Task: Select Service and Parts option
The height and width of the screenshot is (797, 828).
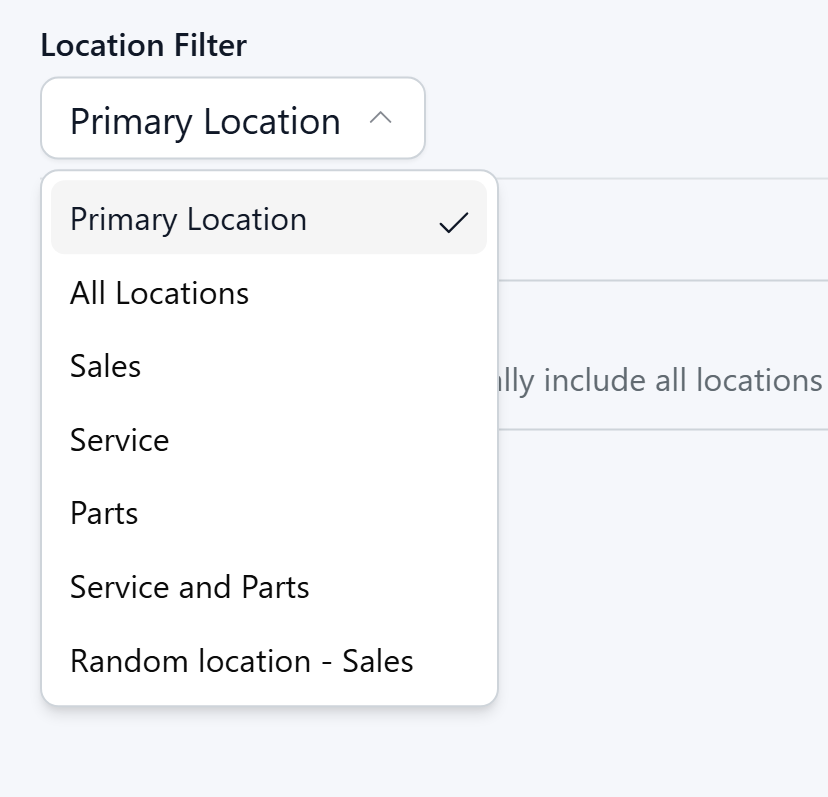Action: [189, 587]
